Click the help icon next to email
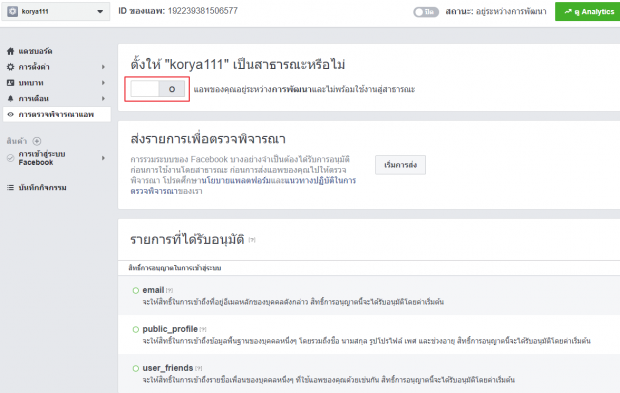The image size is (620, 393). (x=169, y=290)
